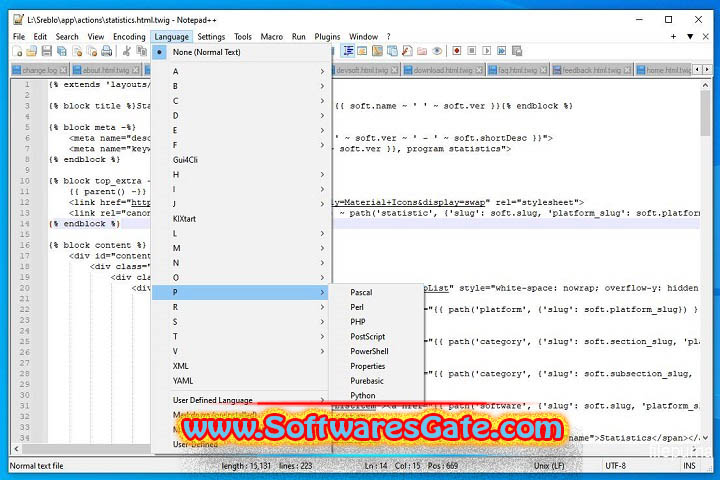
Task: Close the faq.html.twig tab
Action: pos(543,70)
